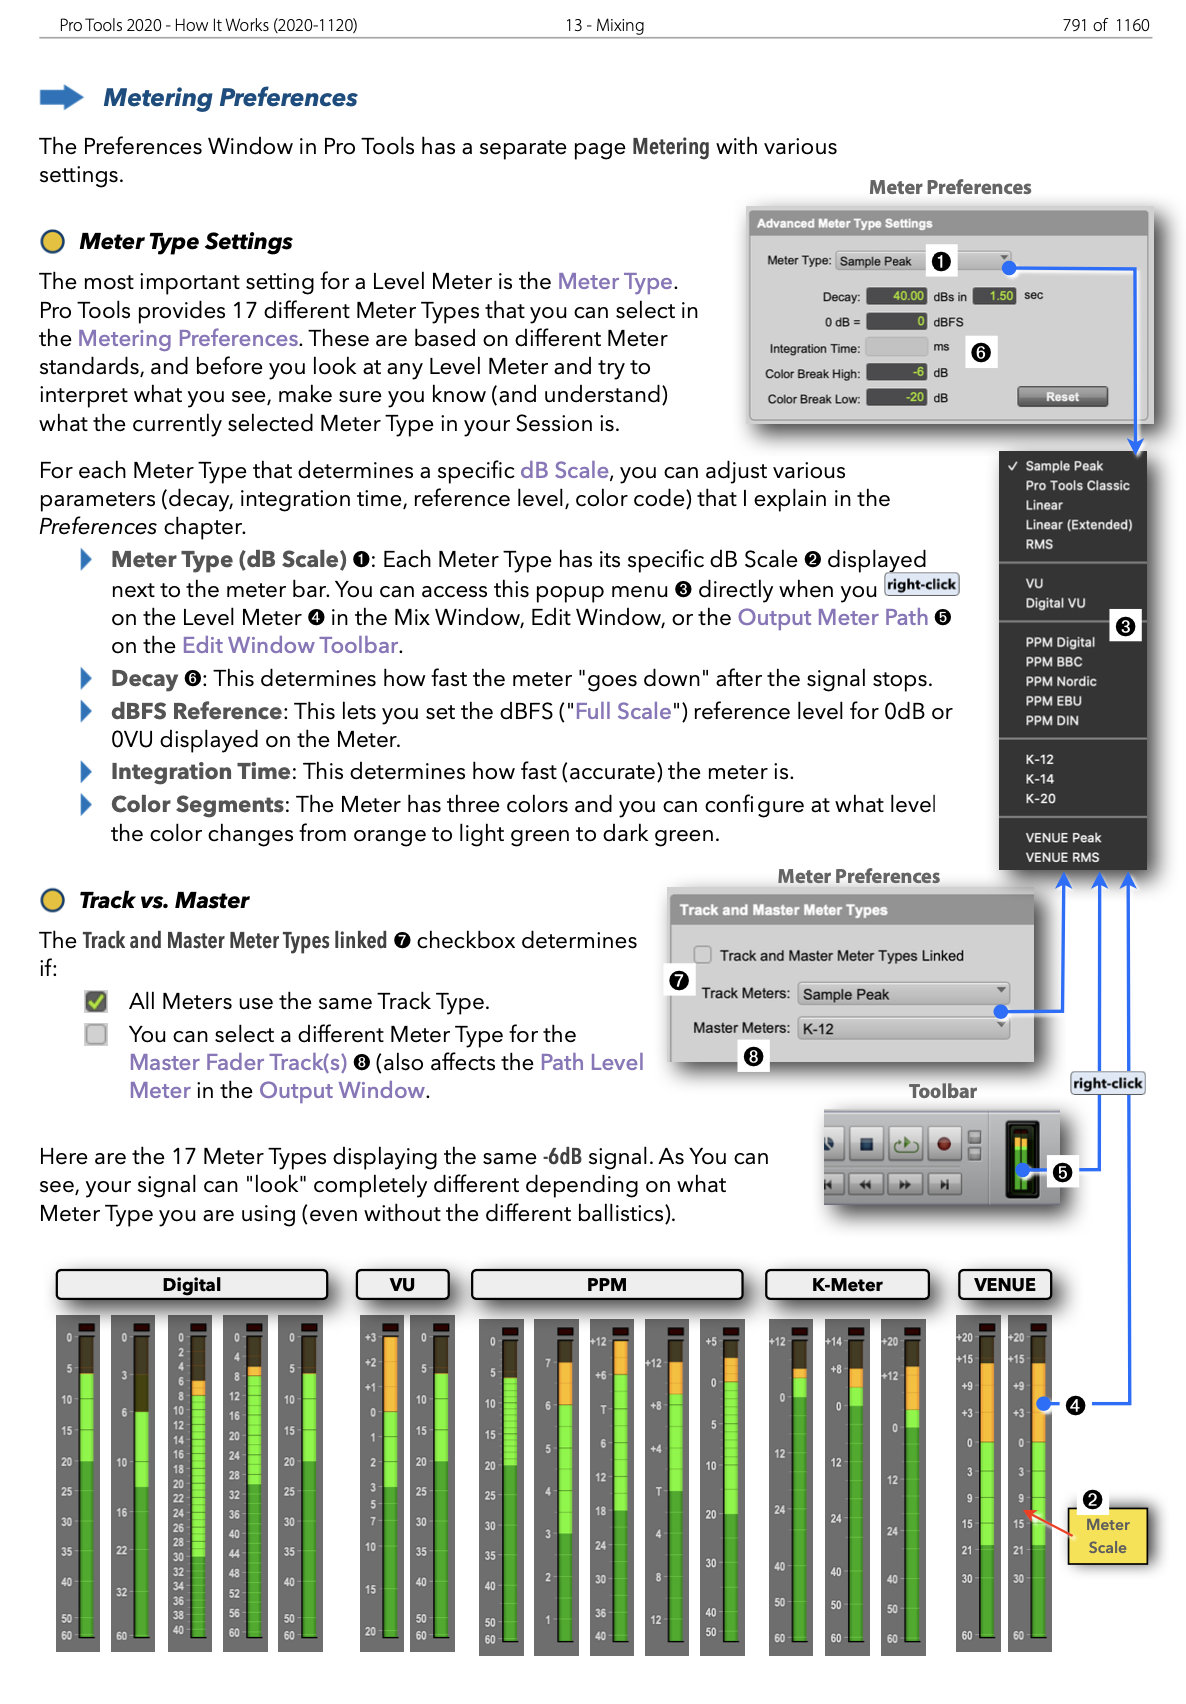
Task: Click the first Digital level meter bar
Action: (85, 1482)
